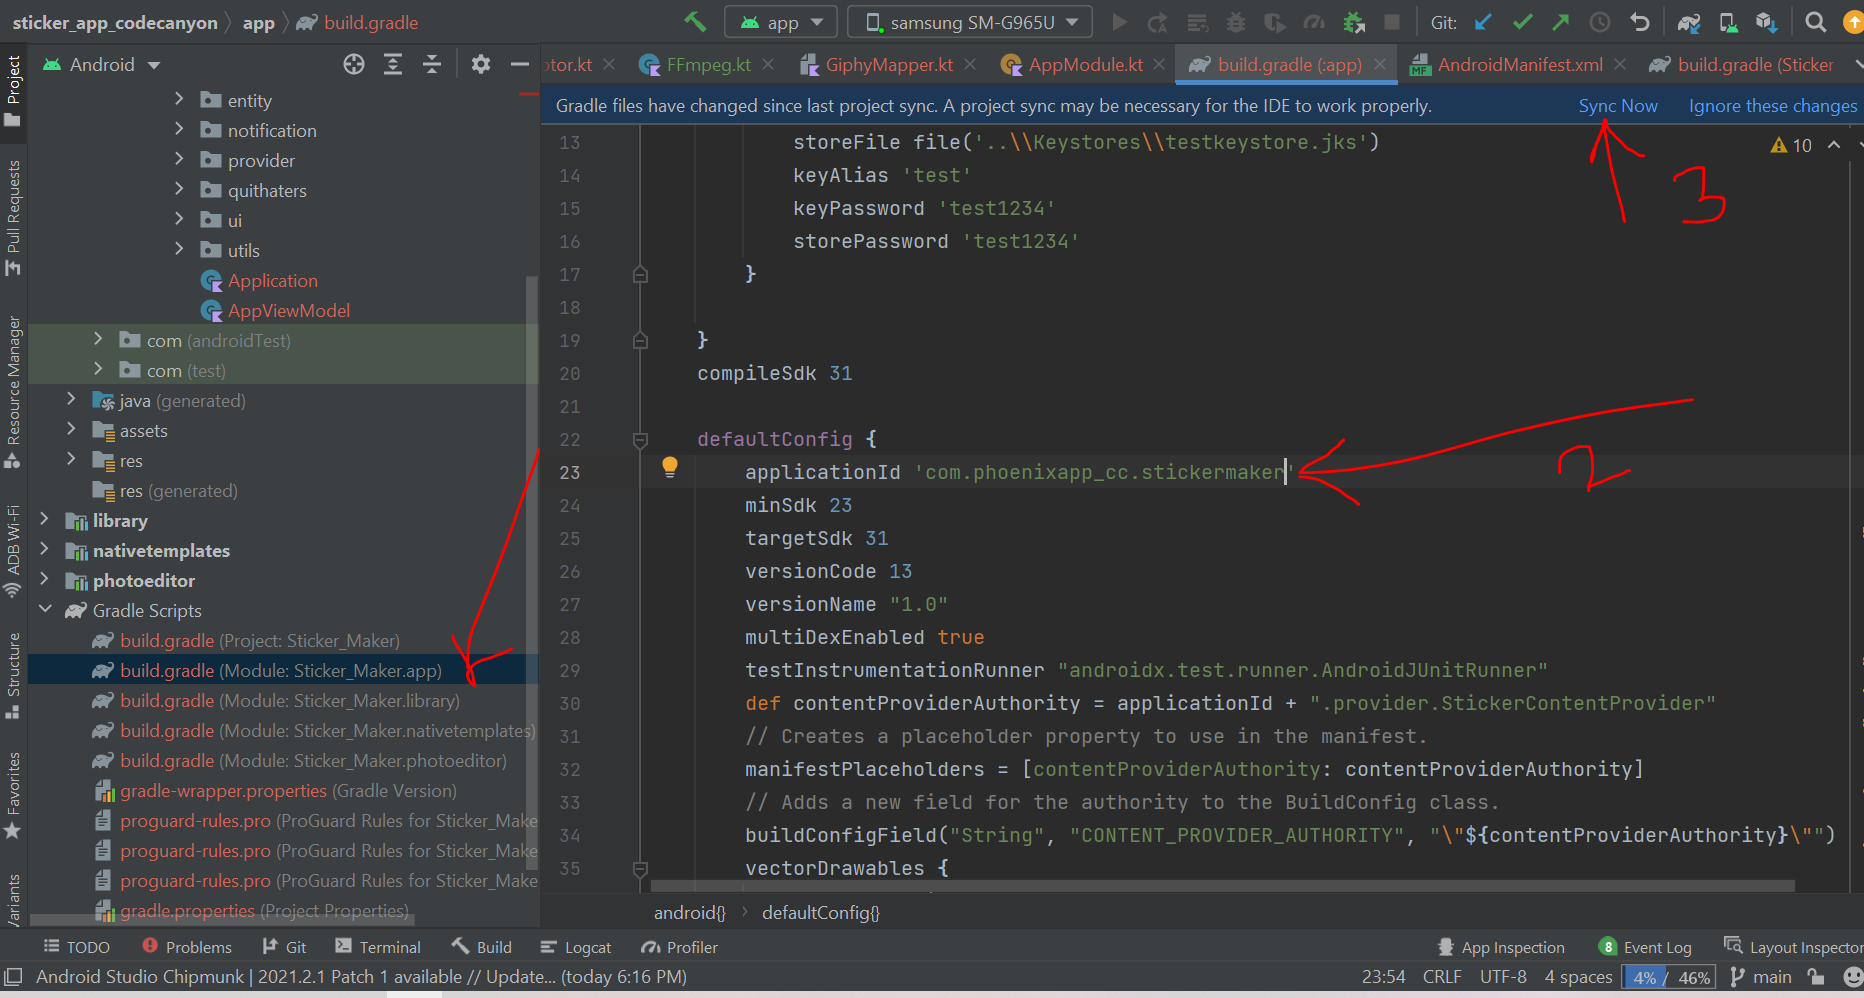The height and width of the screenshot is (998, 1864).
Task: Click the Search Everywhere magnifier icon
Action: click(x=1815, y=22)
